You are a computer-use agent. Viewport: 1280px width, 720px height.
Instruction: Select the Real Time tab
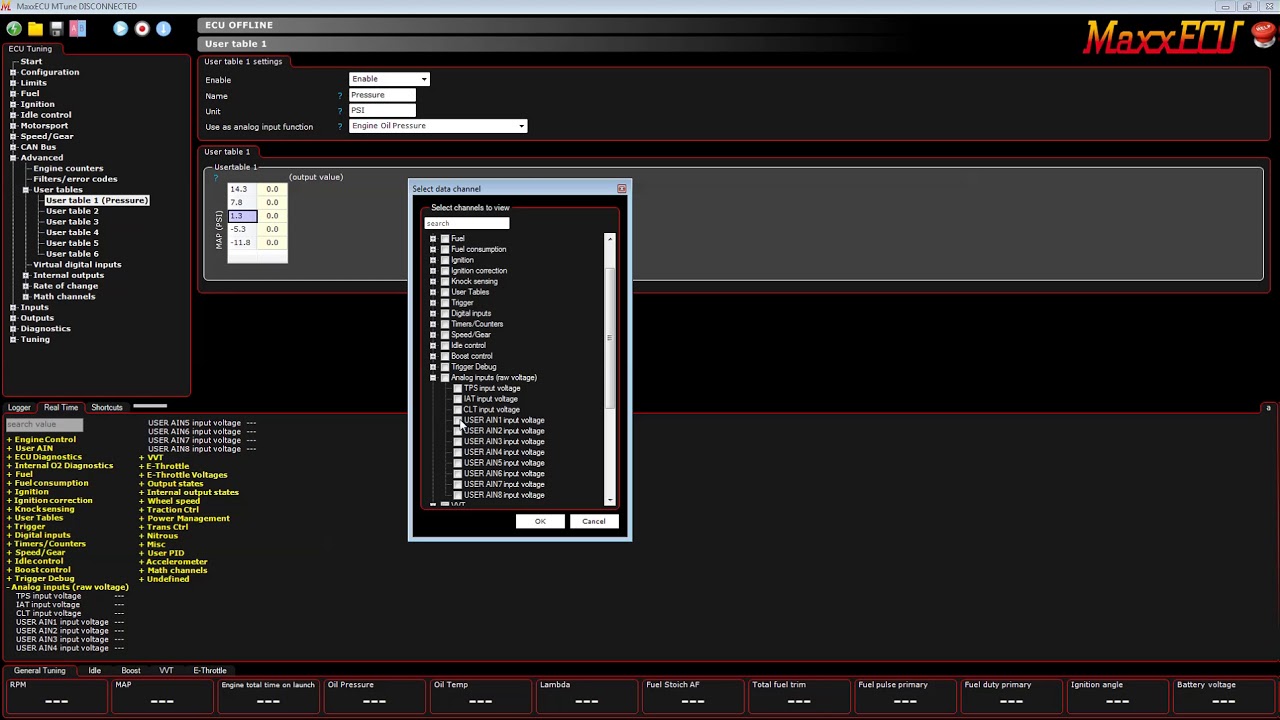tap(61, 408)
